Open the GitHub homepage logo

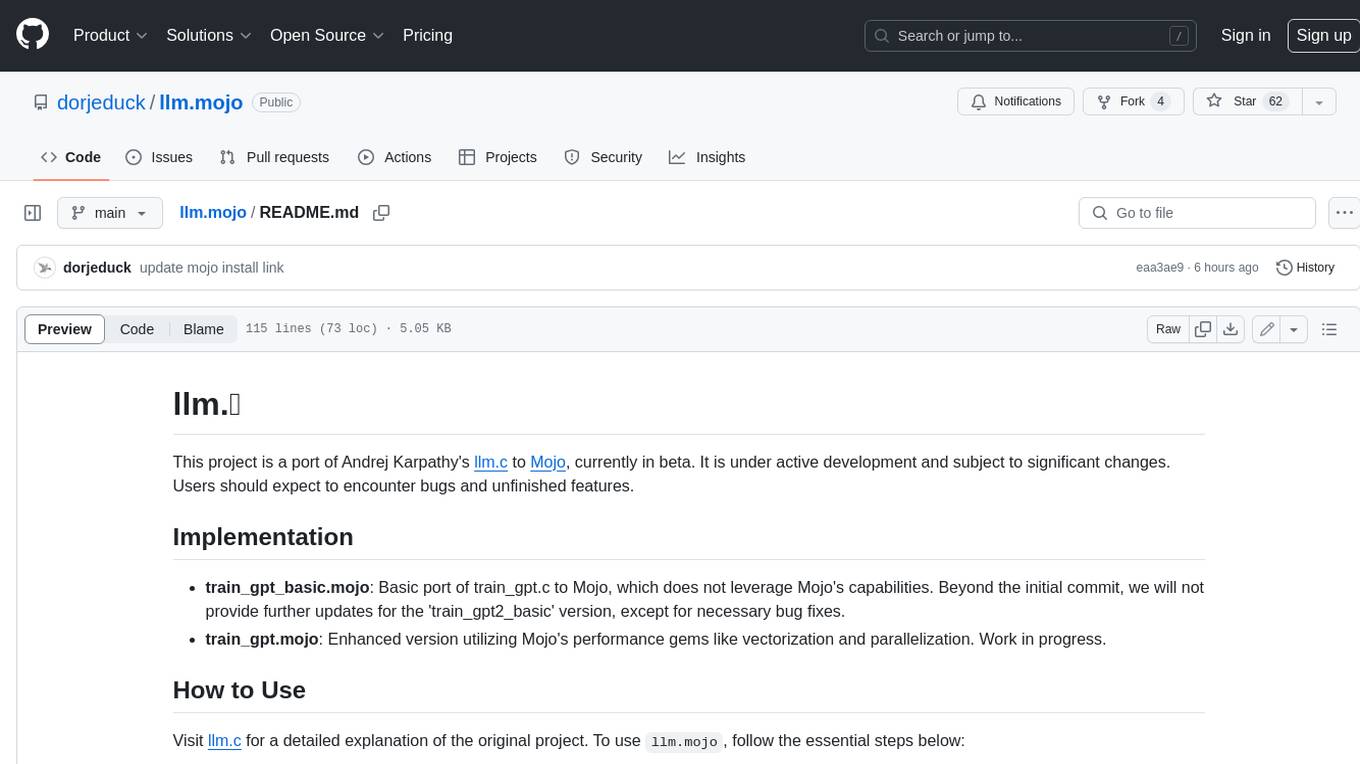point(33,35)
